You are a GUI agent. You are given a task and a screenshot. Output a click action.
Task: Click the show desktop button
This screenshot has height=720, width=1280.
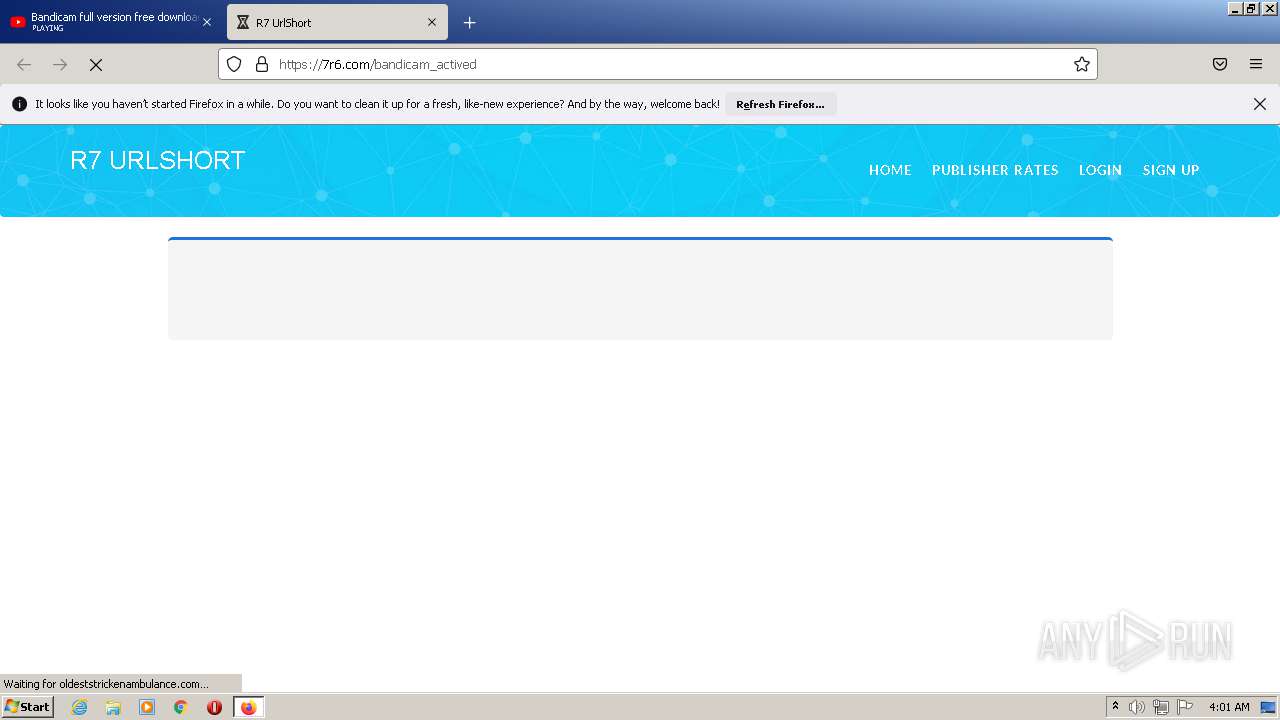click(1269, 707)
